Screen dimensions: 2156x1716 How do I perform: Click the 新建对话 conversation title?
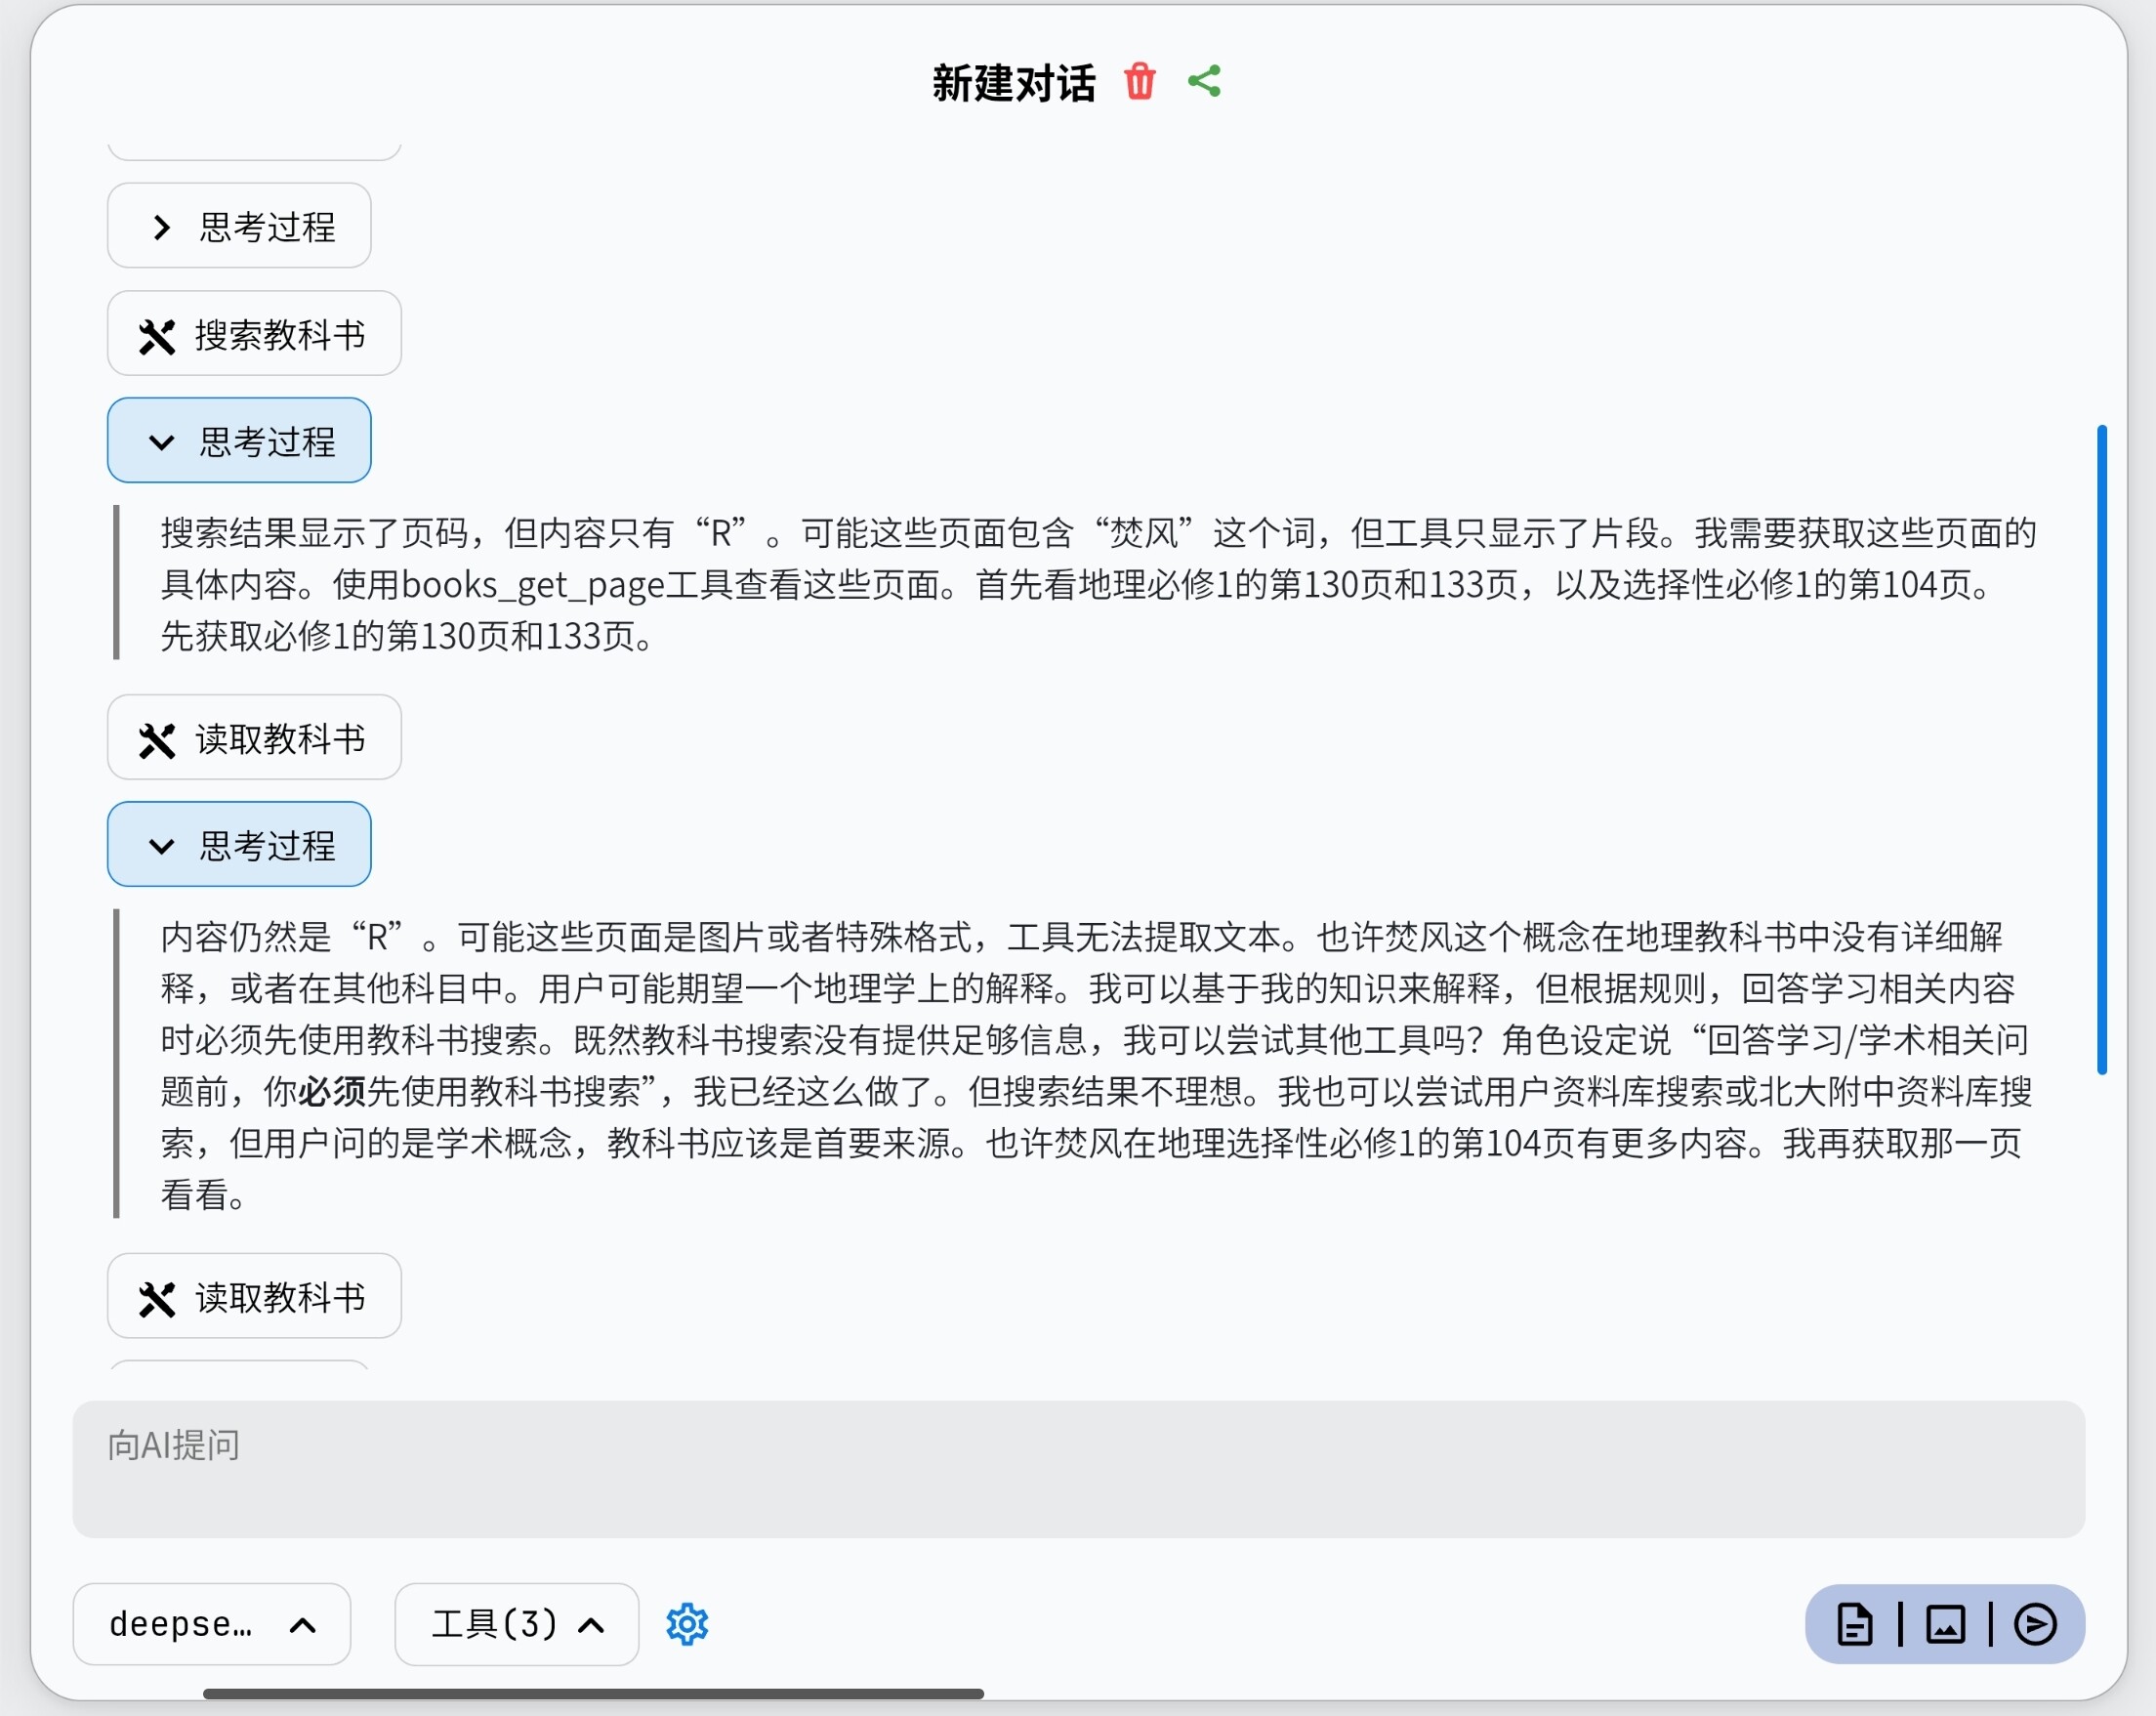coord(1013,83)
